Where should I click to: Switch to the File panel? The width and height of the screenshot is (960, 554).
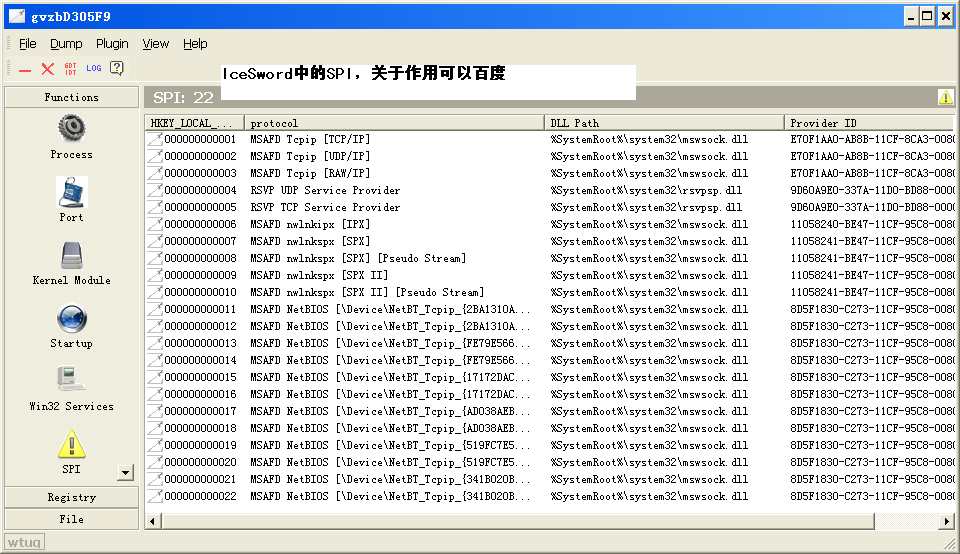point(72,519)
